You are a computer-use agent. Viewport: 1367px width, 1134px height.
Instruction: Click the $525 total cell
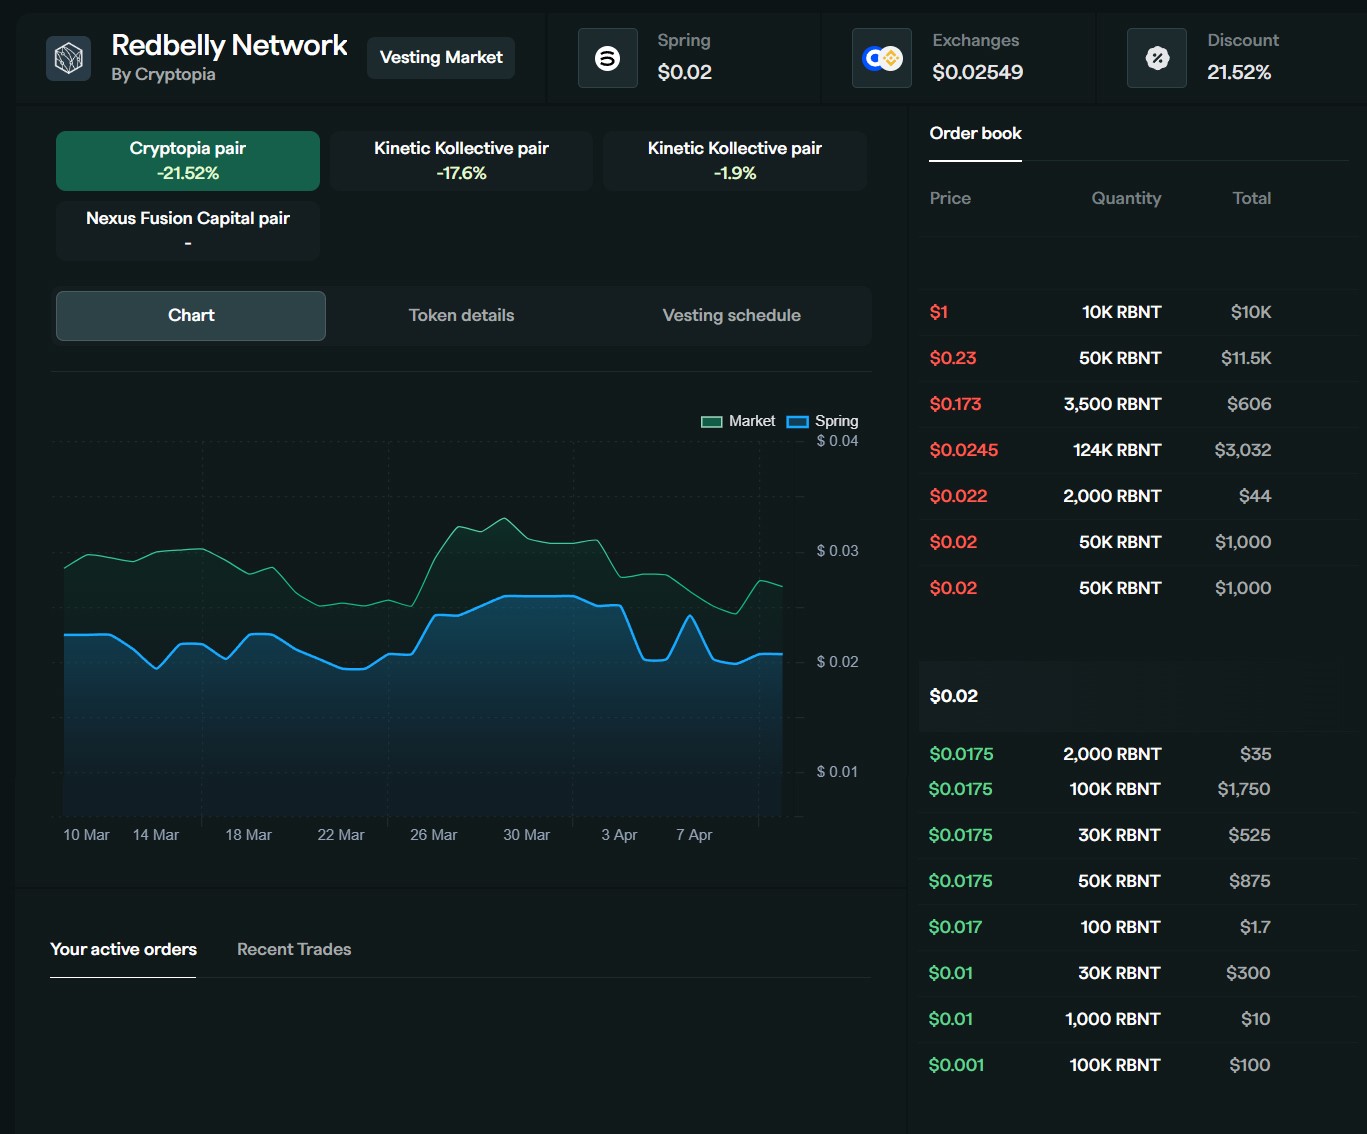(1249, 835)
